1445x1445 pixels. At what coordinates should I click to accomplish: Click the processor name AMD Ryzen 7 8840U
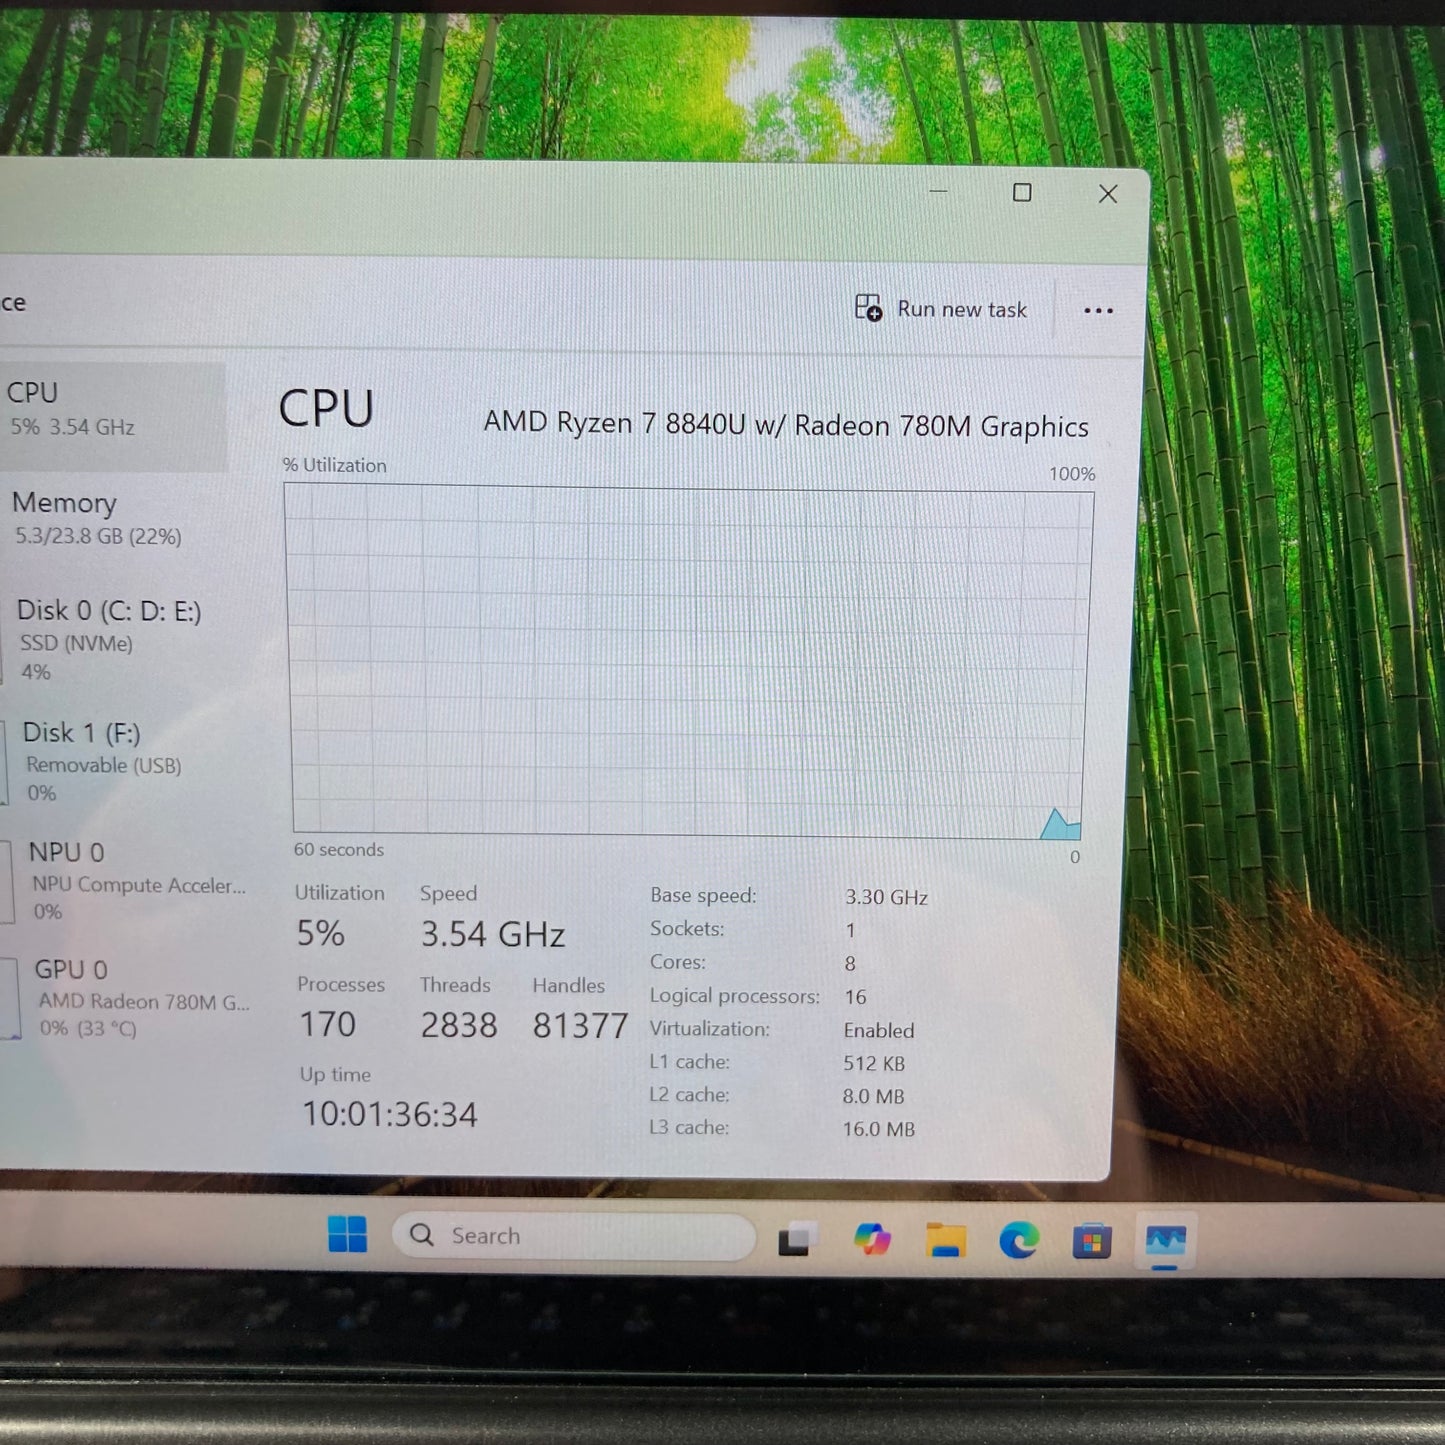[786, 424]
